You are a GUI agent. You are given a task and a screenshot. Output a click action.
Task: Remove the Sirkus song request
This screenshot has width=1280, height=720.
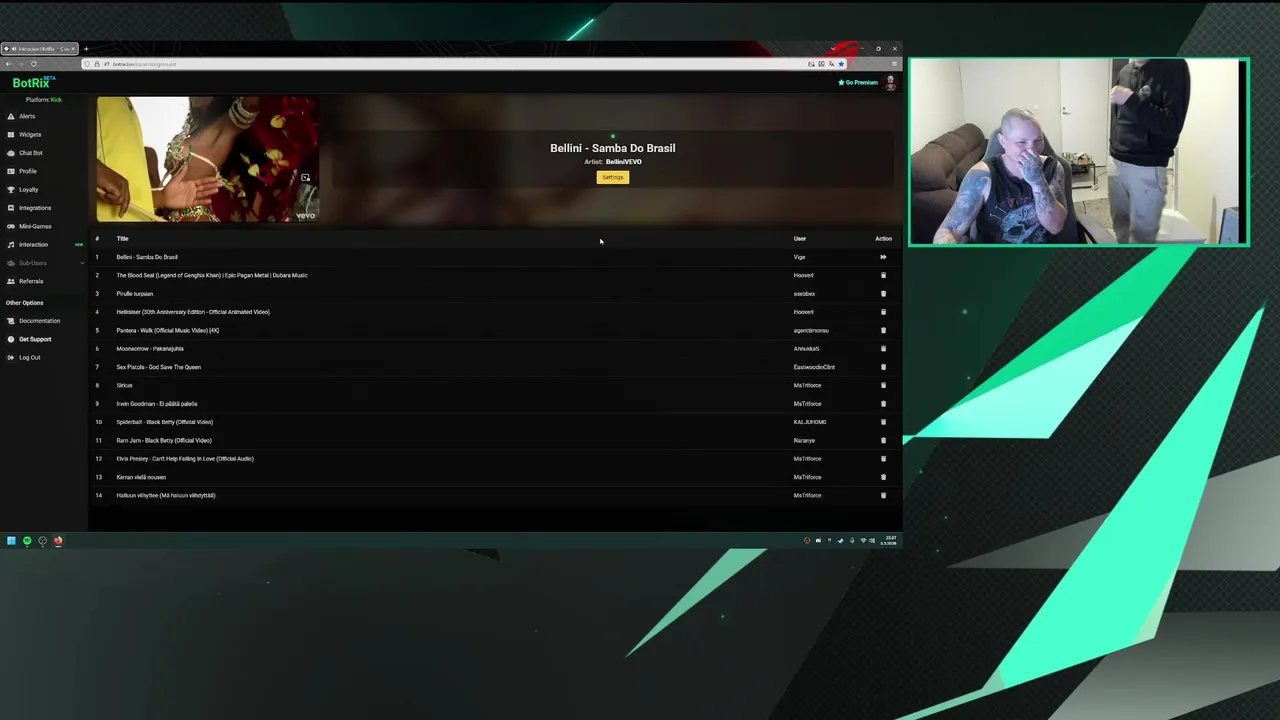point(883,385)
